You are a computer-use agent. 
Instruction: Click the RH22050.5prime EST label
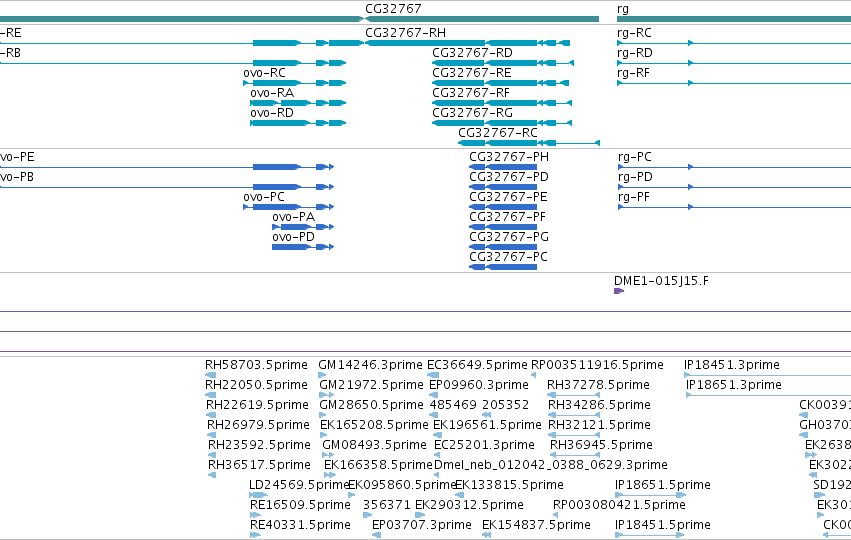(x=256, y=385)
